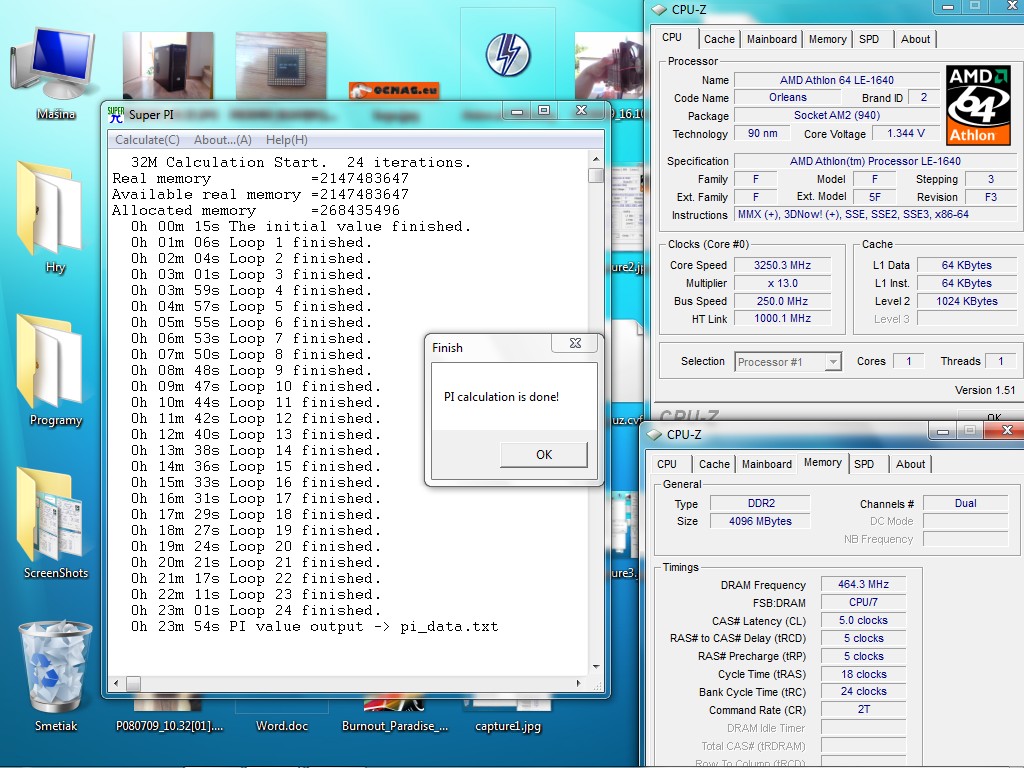Click Super PI horizontal scrollbar left arrow
1024x768 pixels.
[116, 683]
